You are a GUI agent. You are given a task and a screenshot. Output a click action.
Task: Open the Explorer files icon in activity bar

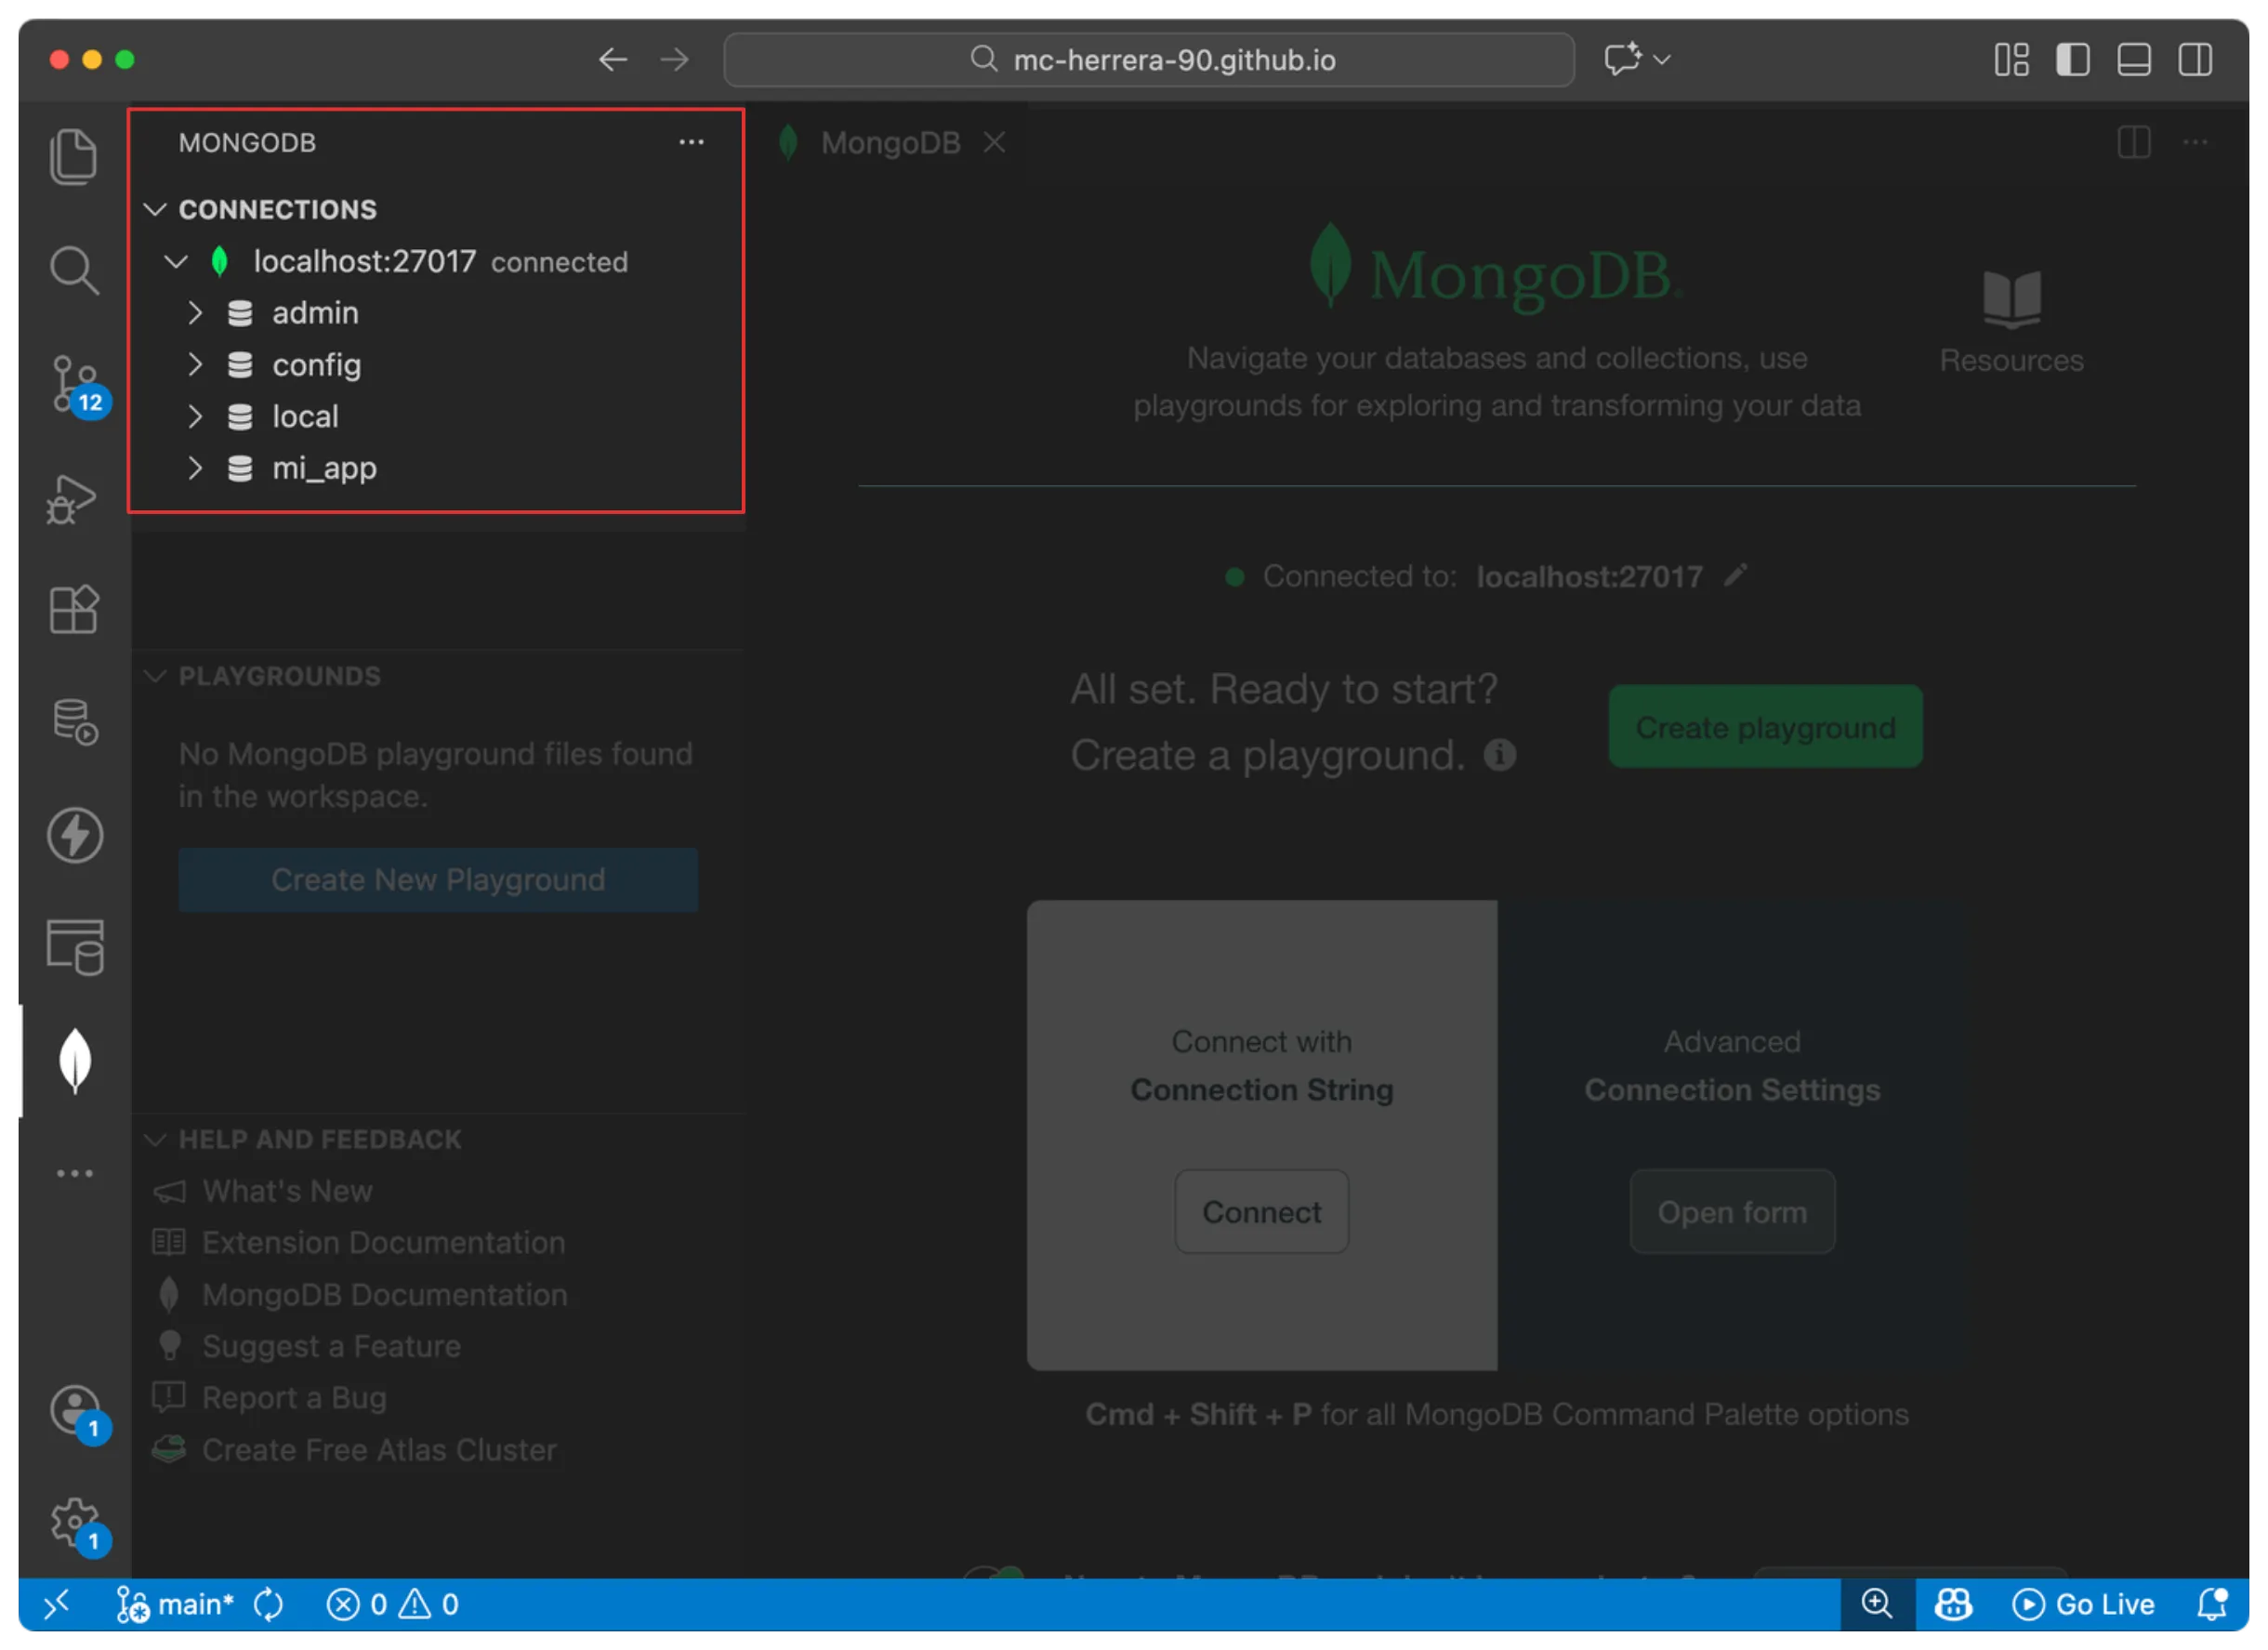73,157
